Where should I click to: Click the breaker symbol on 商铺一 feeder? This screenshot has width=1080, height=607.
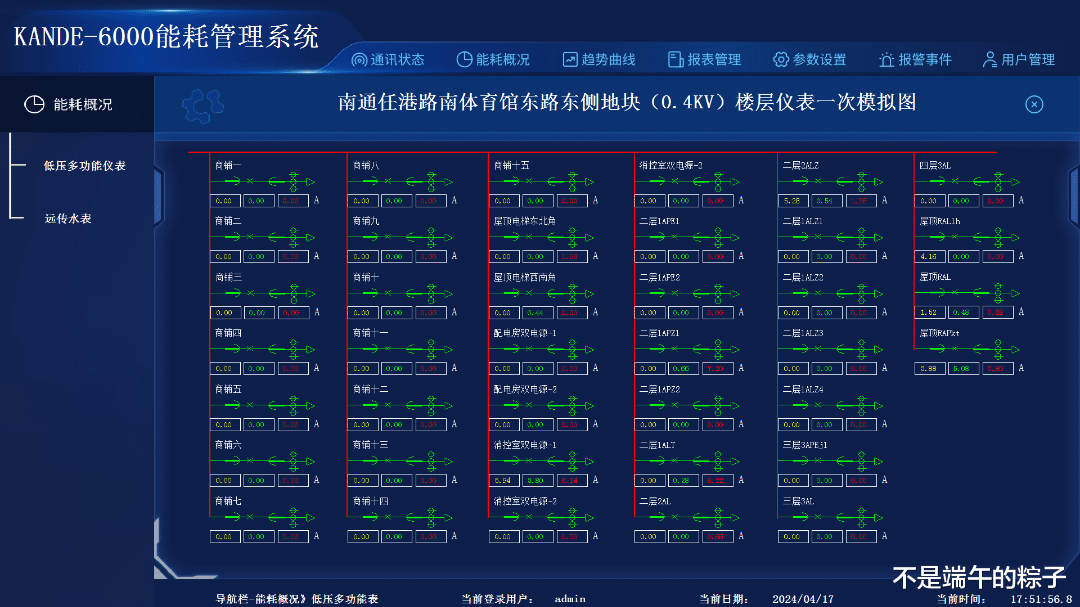point(251,181)
